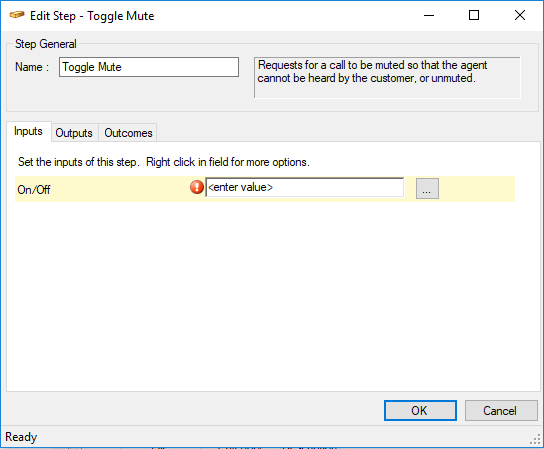544x449 pixels.
Task: Click the Step General group label
Action: click(45, 44)
